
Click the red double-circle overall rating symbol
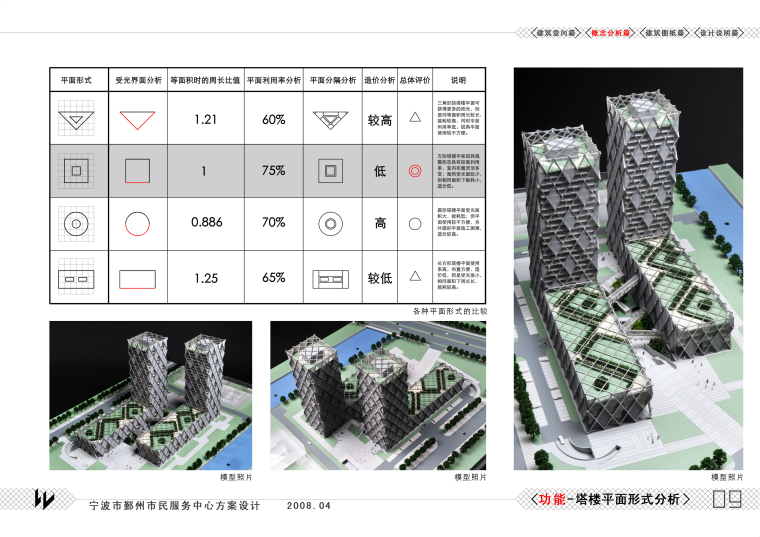tap(414, 171)
